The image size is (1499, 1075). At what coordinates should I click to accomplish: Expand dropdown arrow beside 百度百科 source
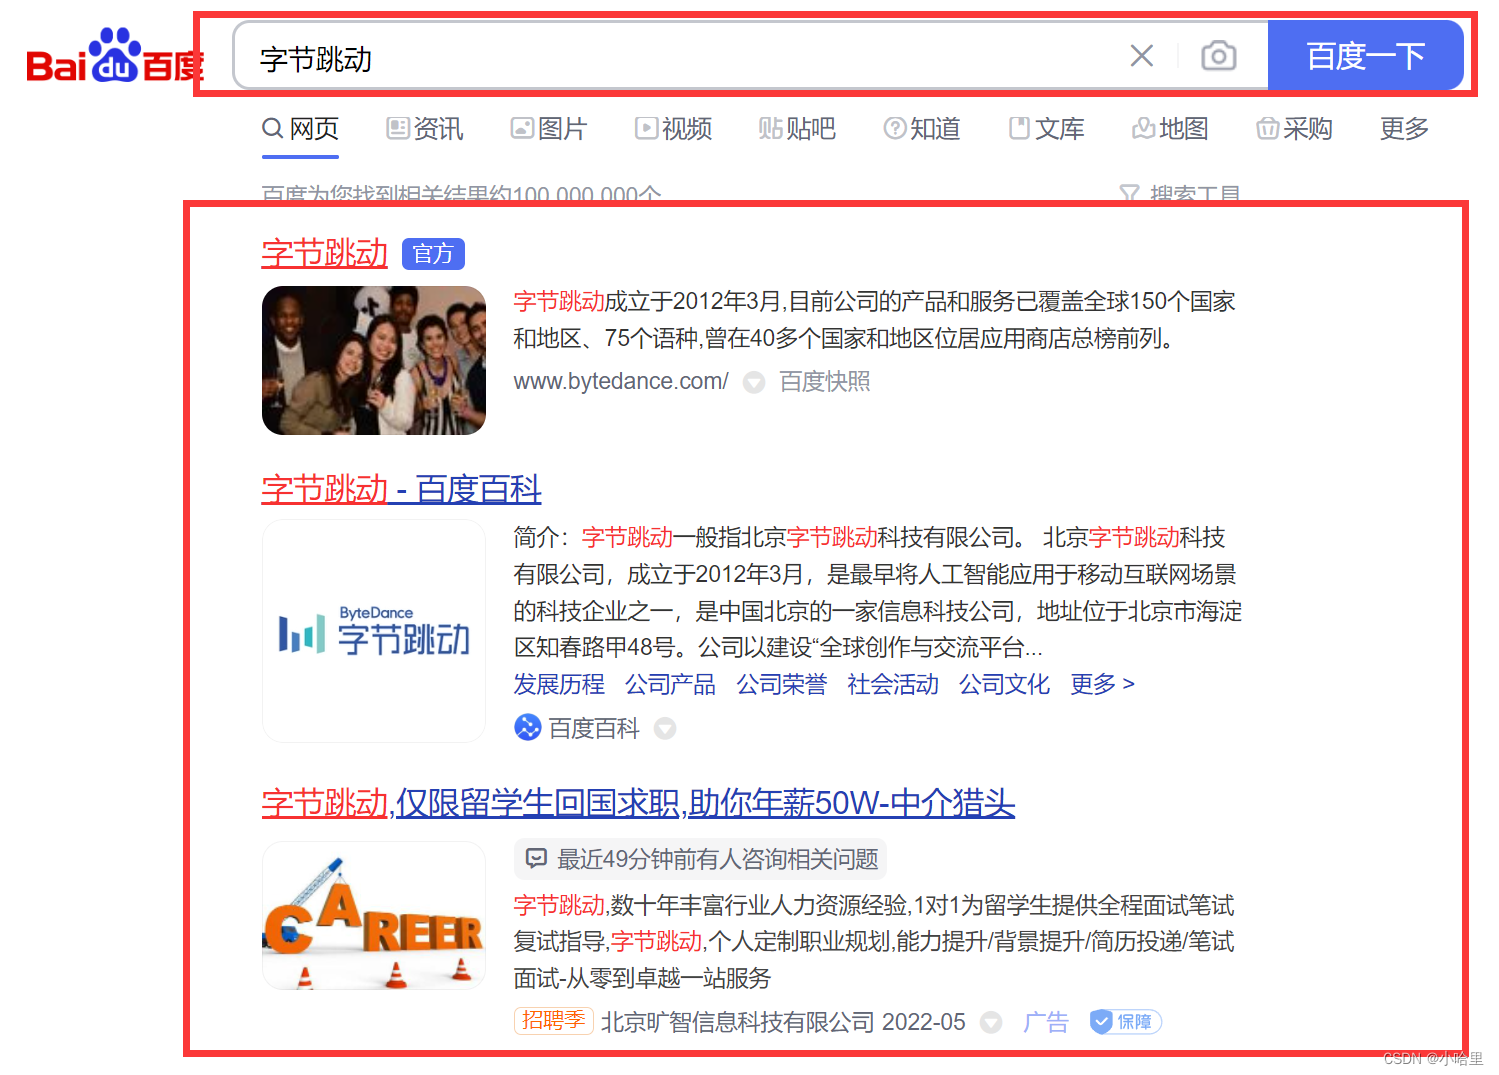click(665, 729)
